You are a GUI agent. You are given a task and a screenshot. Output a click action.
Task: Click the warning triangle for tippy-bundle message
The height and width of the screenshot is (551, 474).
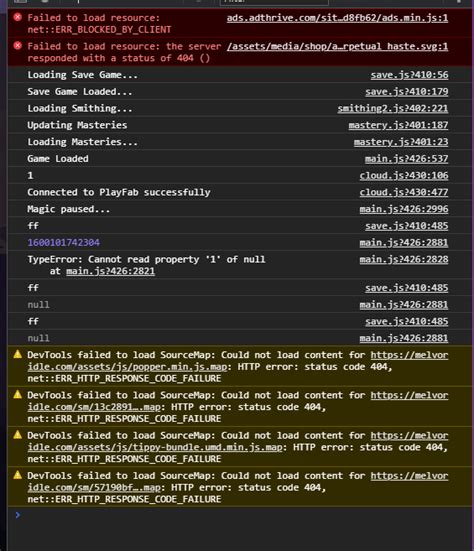[x=18, y=435]
